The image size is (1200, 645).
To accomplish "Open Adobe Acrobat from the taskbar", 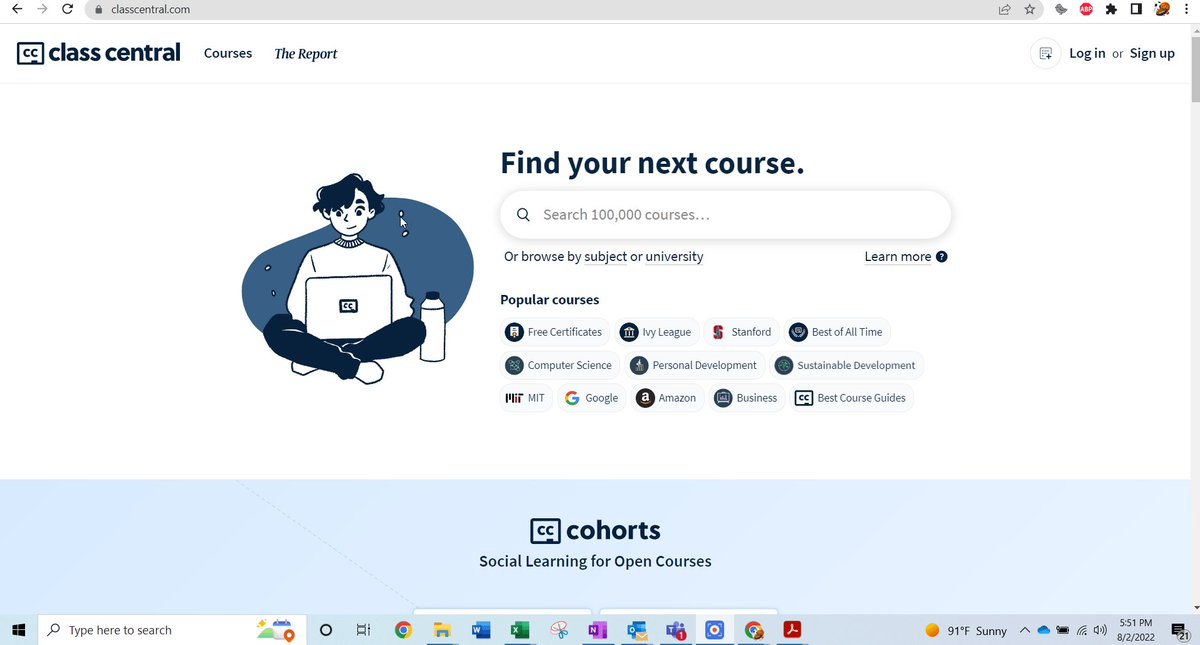I will pos(792,630).
